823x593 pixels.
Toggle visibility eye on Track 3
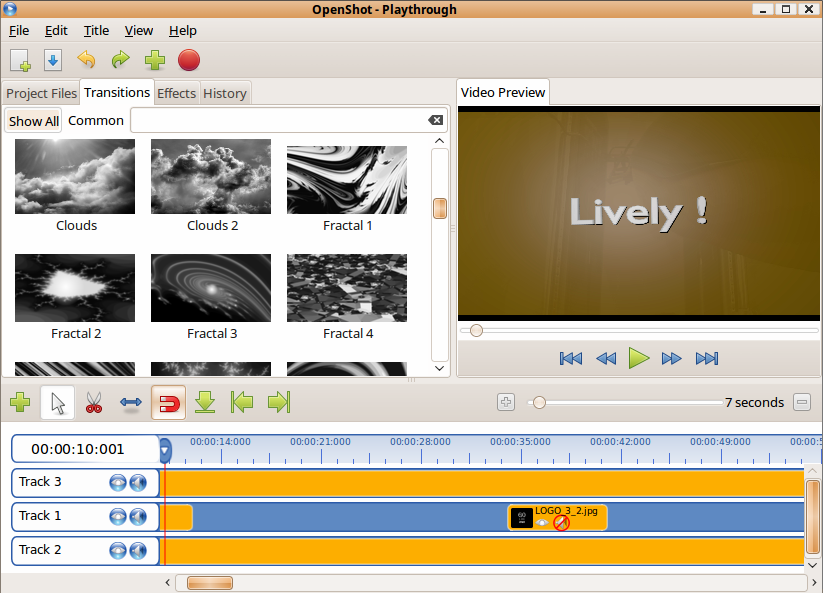[118, 483]
